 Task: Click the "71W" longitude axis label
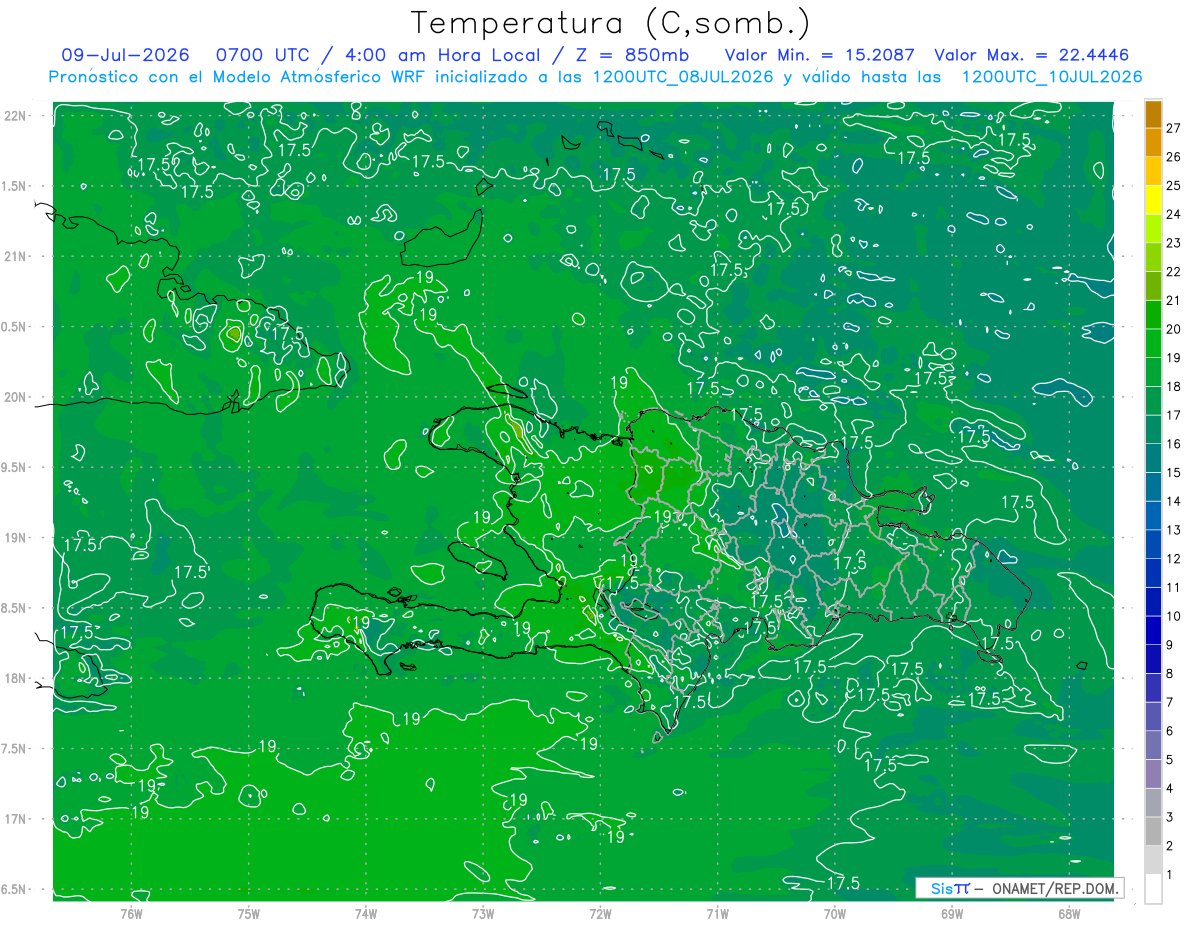717,914
